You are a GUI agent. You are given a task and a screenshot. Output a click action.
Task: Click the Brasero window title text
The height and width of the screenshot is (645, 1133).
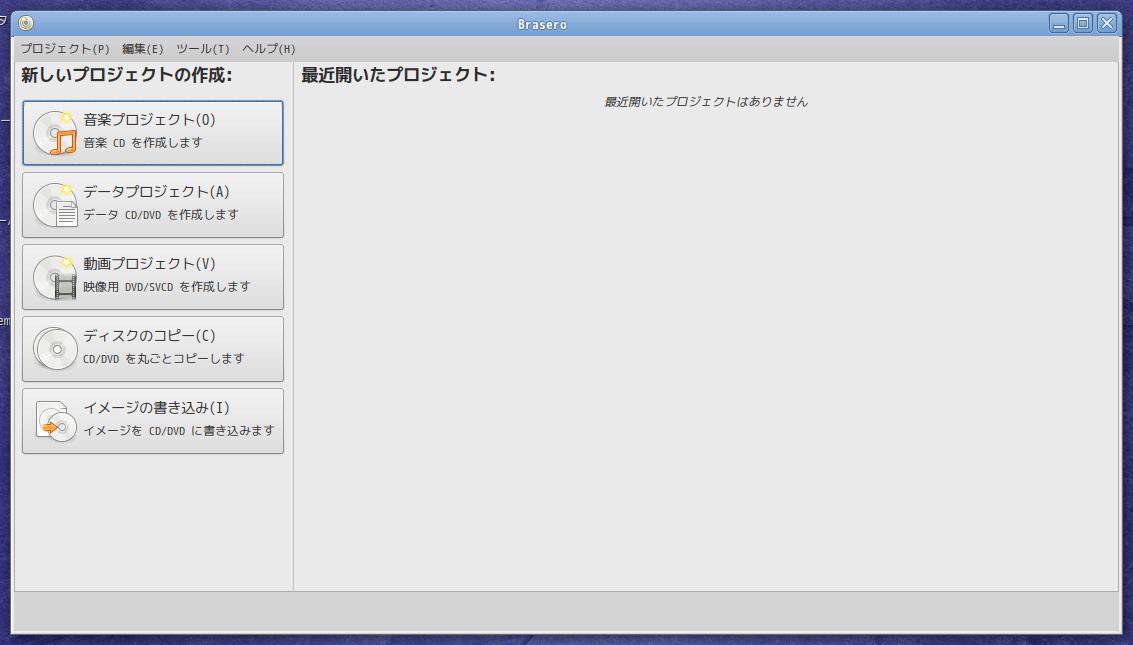(x=542, y=25)
